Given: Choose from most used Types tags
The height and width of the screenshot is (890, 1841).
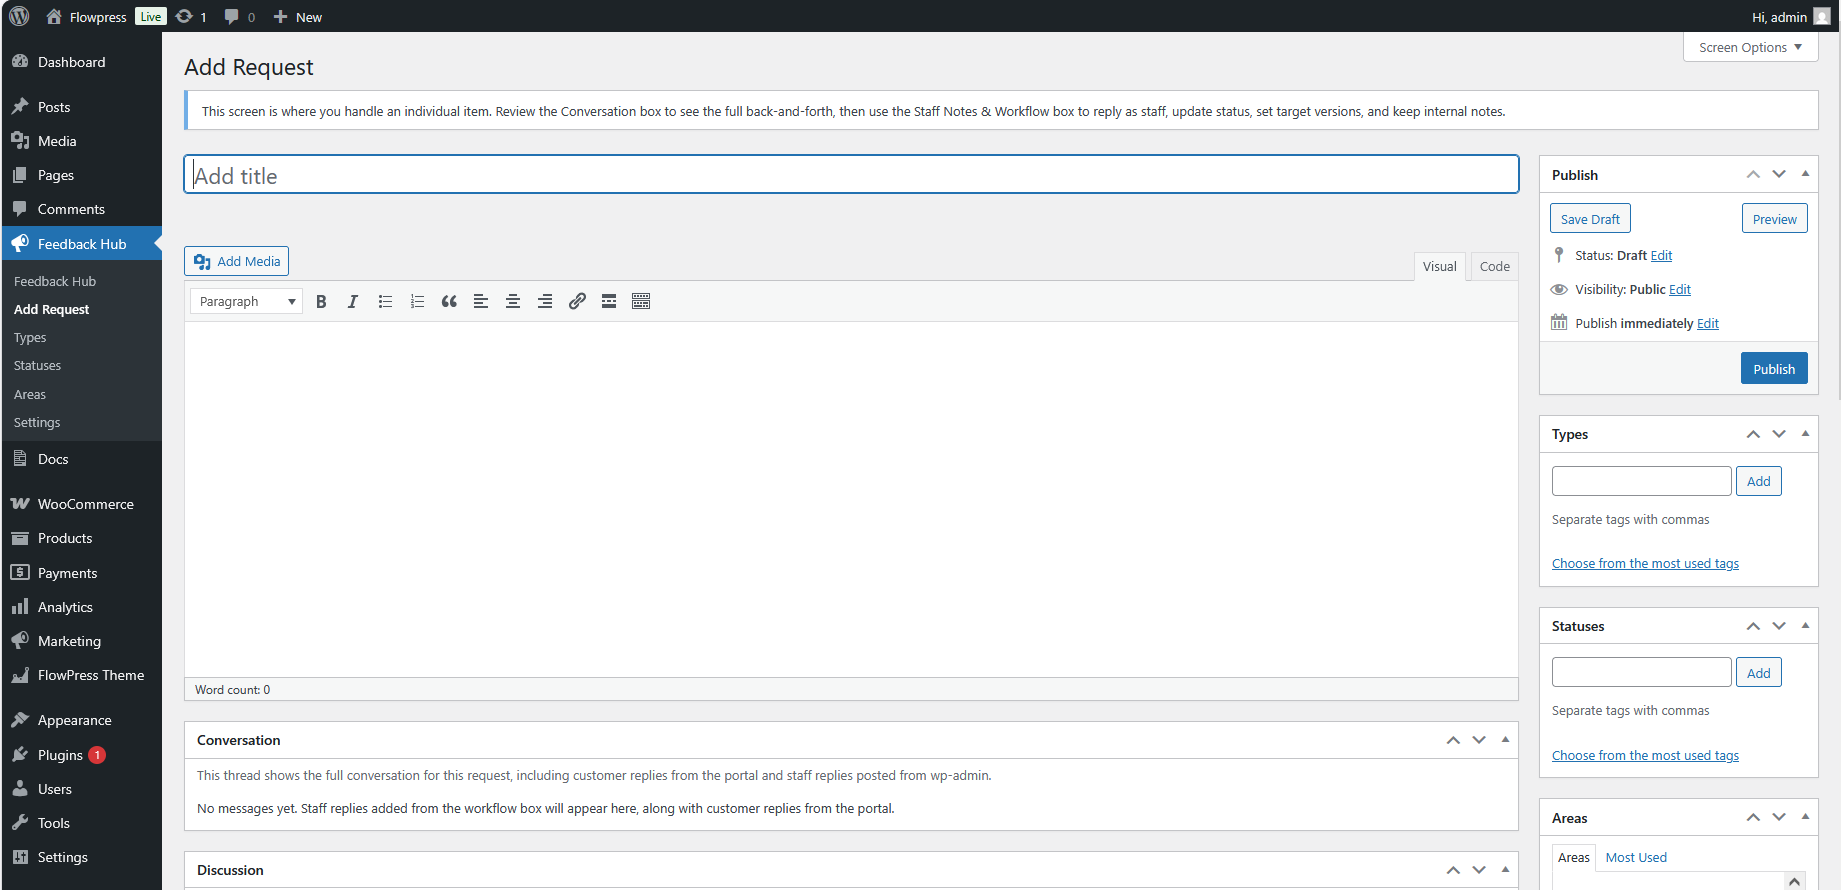Looking at the screenshot, I should (x=1645, y=564).
